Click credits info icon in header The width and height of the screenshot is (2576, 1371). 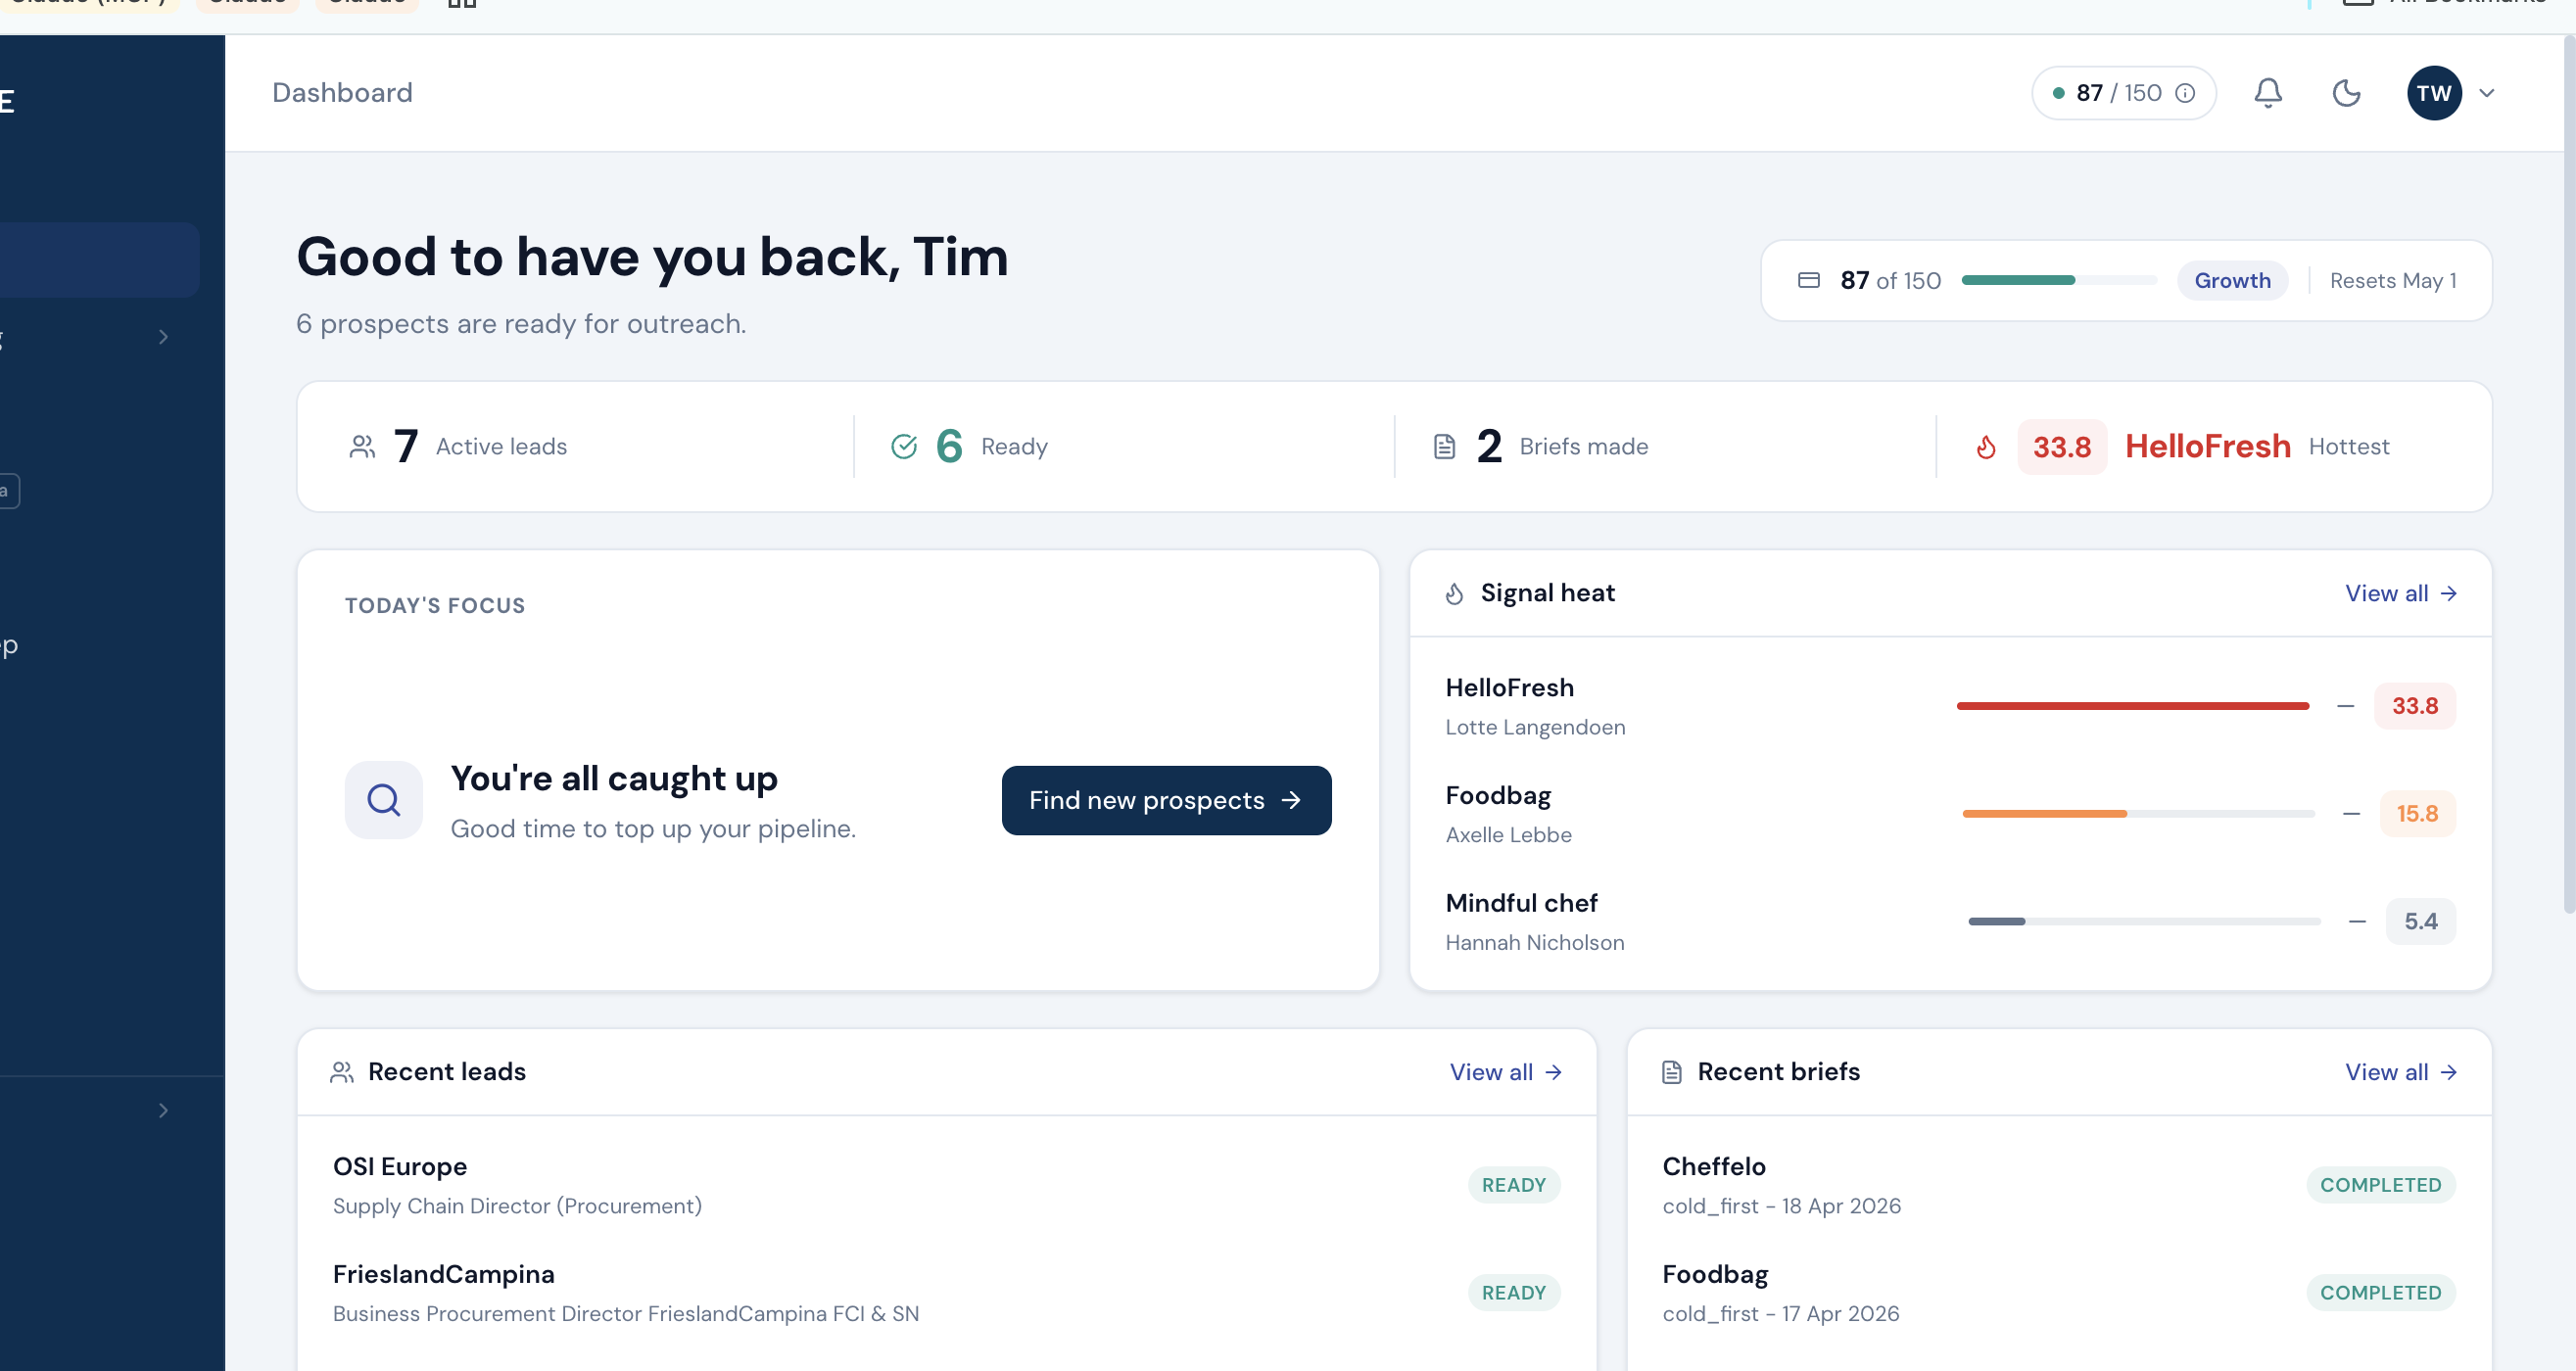[x=2186, y=93]
